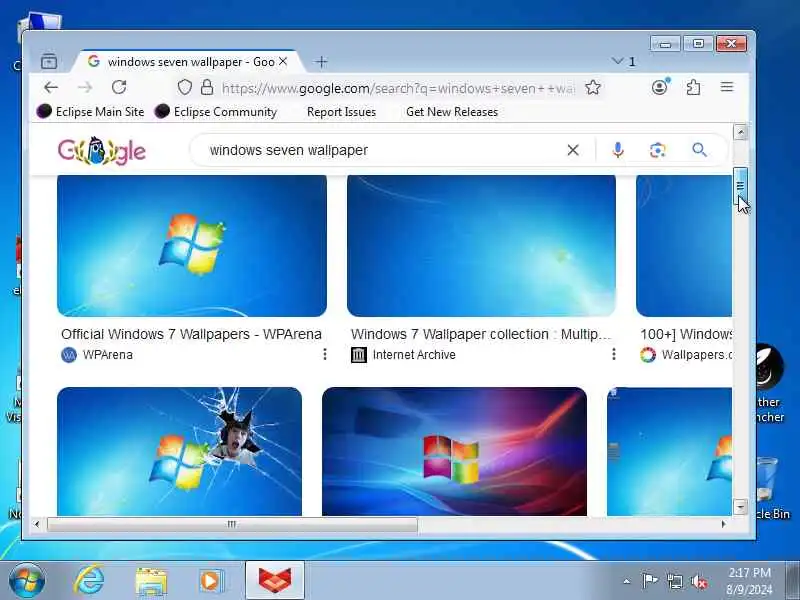Screen dimensions: 800x600
Task: Open the Firefox View icon beside tabs
Action: pos(49,61)
